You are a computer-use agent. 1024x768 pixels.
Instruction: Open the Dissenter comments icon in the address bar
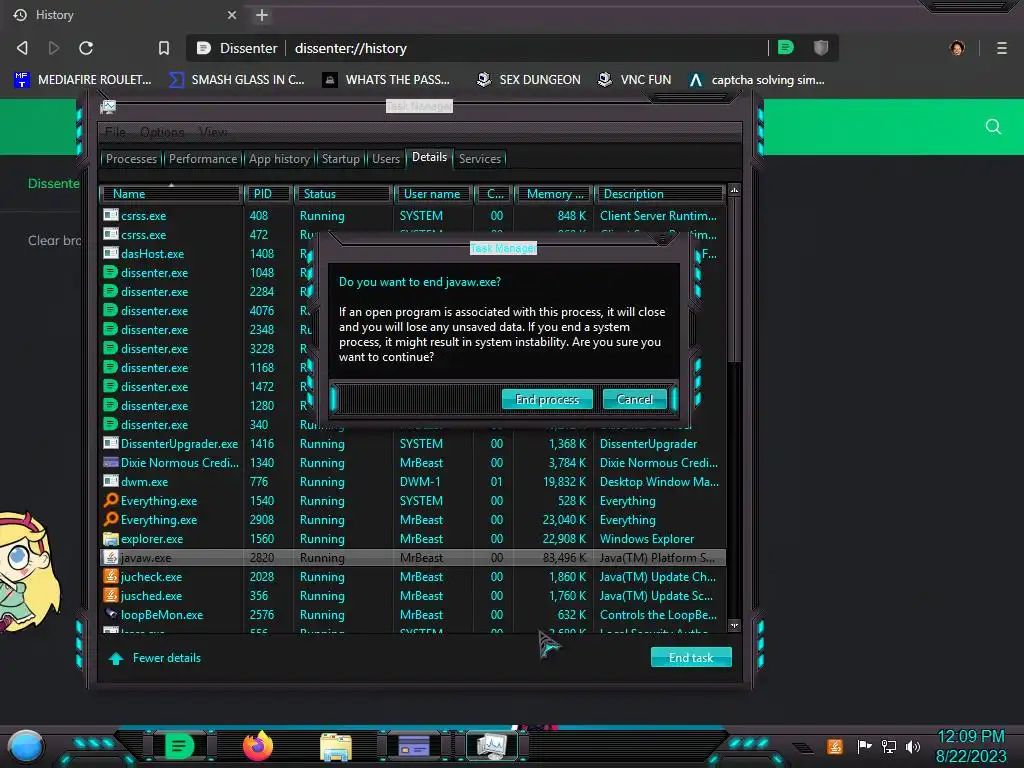786,47
